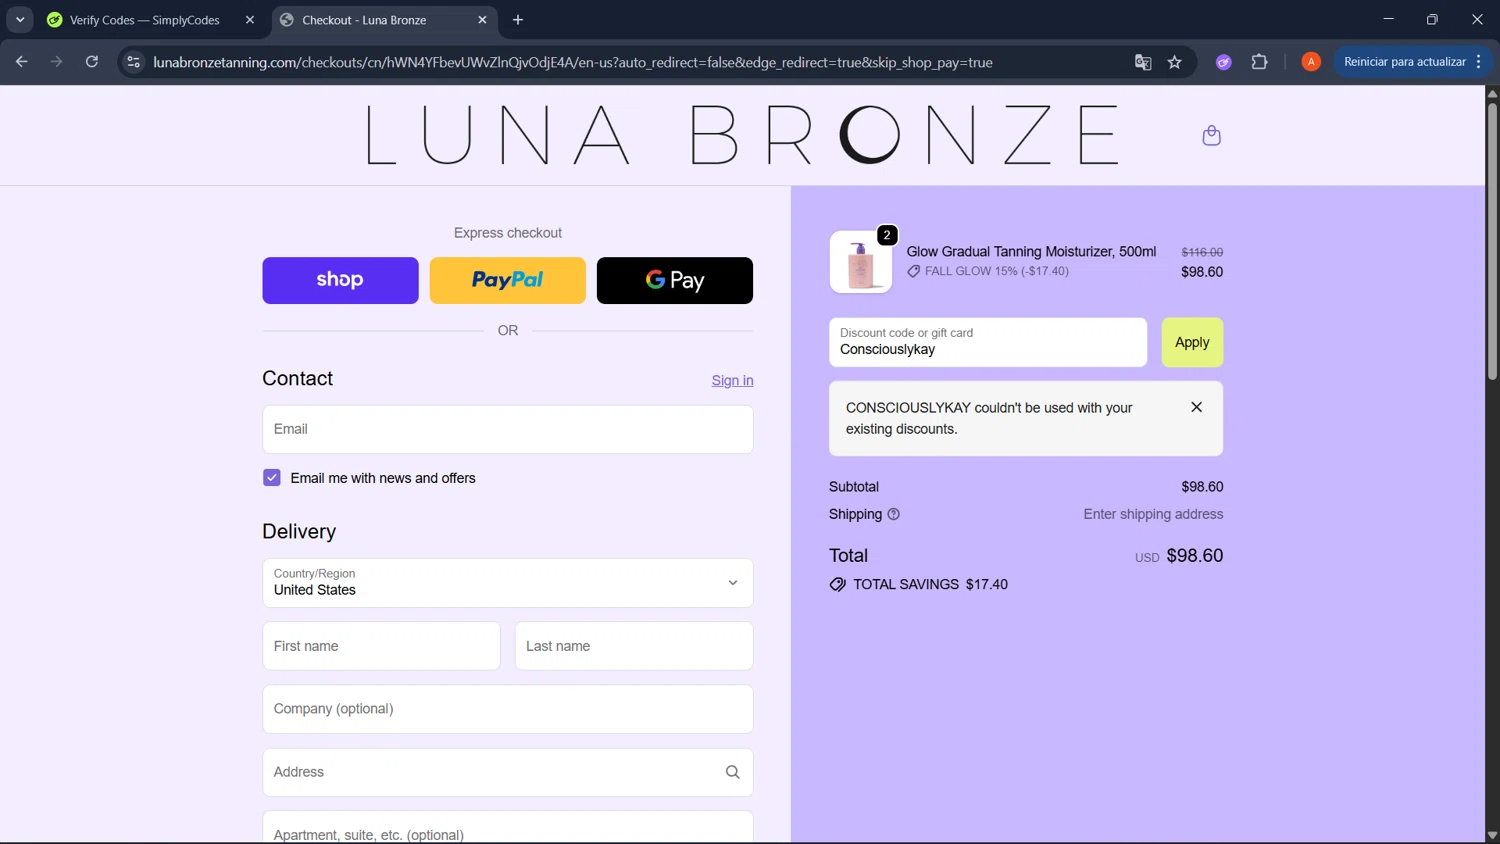Pay with PayPal express checkout

coord(508,280)
